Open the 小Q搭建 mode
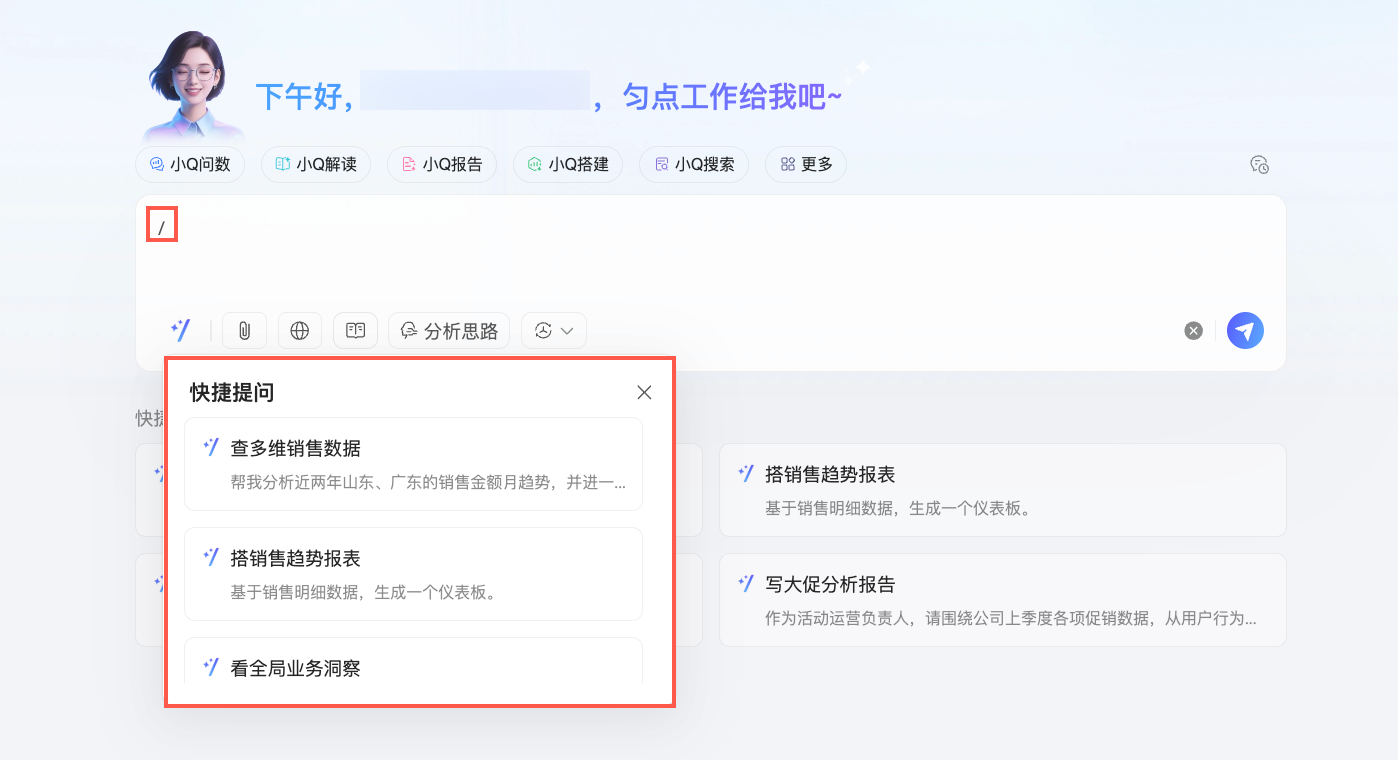Image resolution: width=1398 pixels, height=760 pixels. pos(568,164)
